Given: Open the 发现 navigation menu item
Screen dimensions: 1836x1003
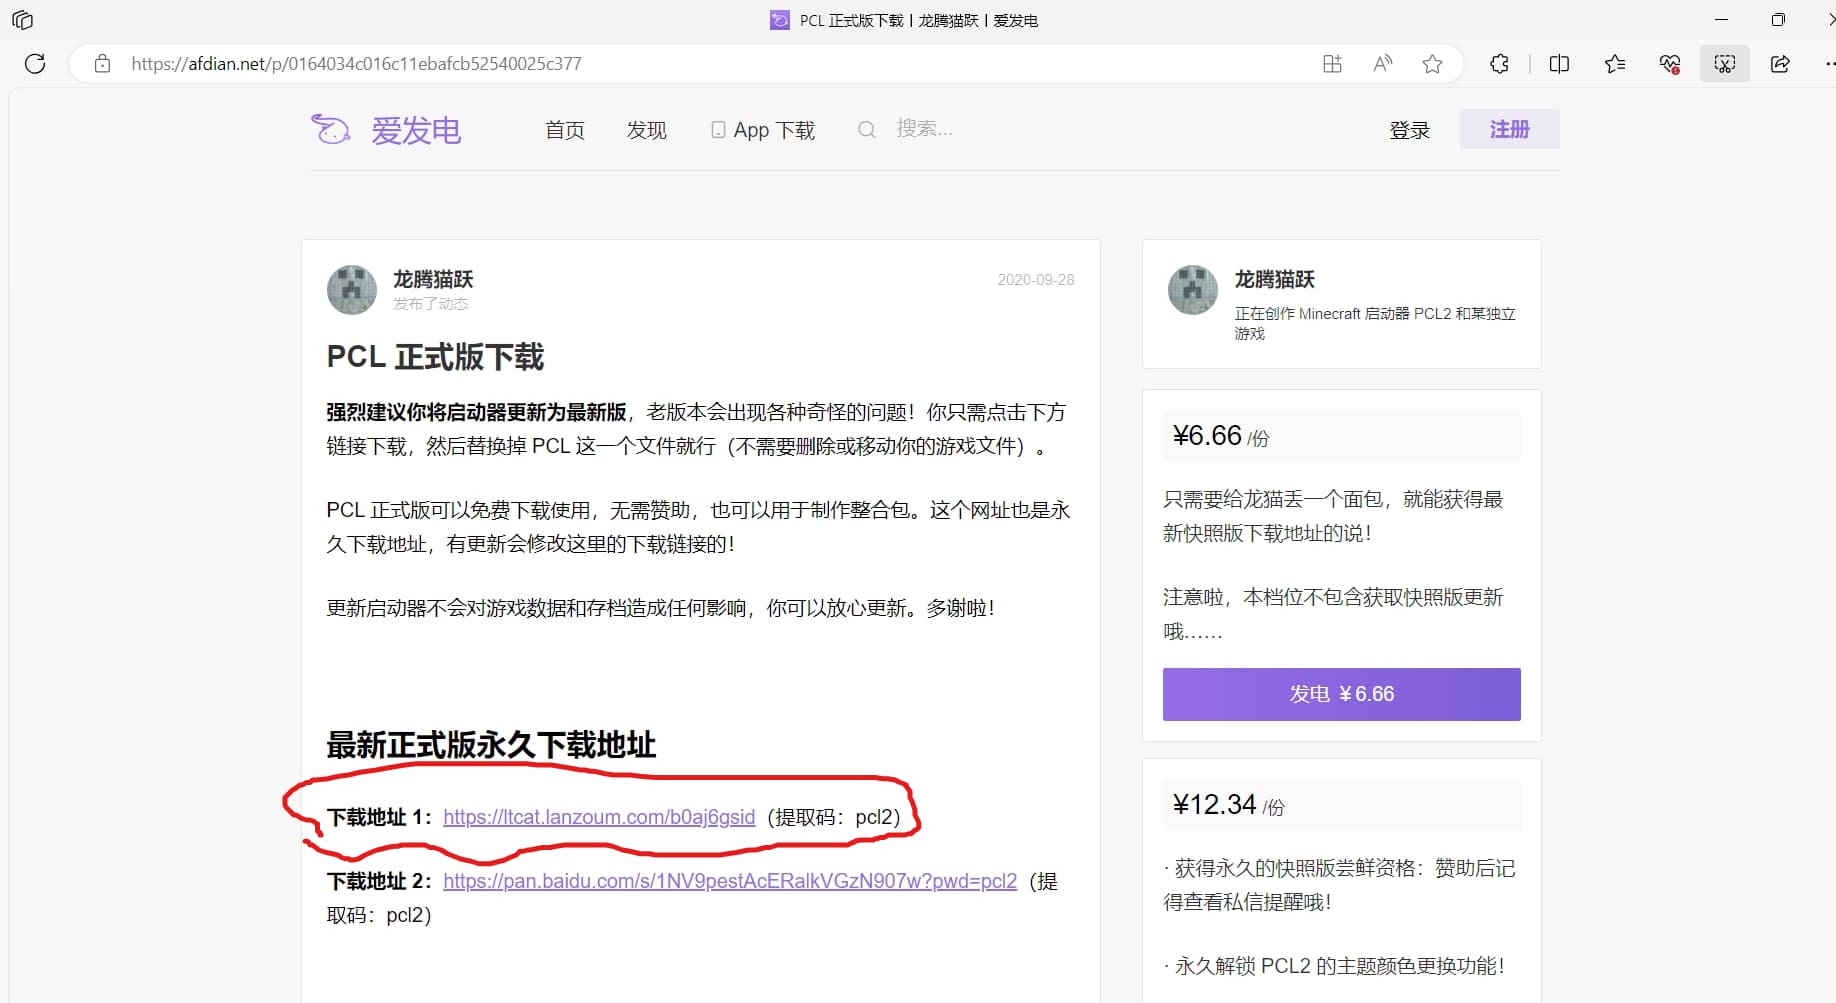Looking at the screenshot, I should (646, 129).
